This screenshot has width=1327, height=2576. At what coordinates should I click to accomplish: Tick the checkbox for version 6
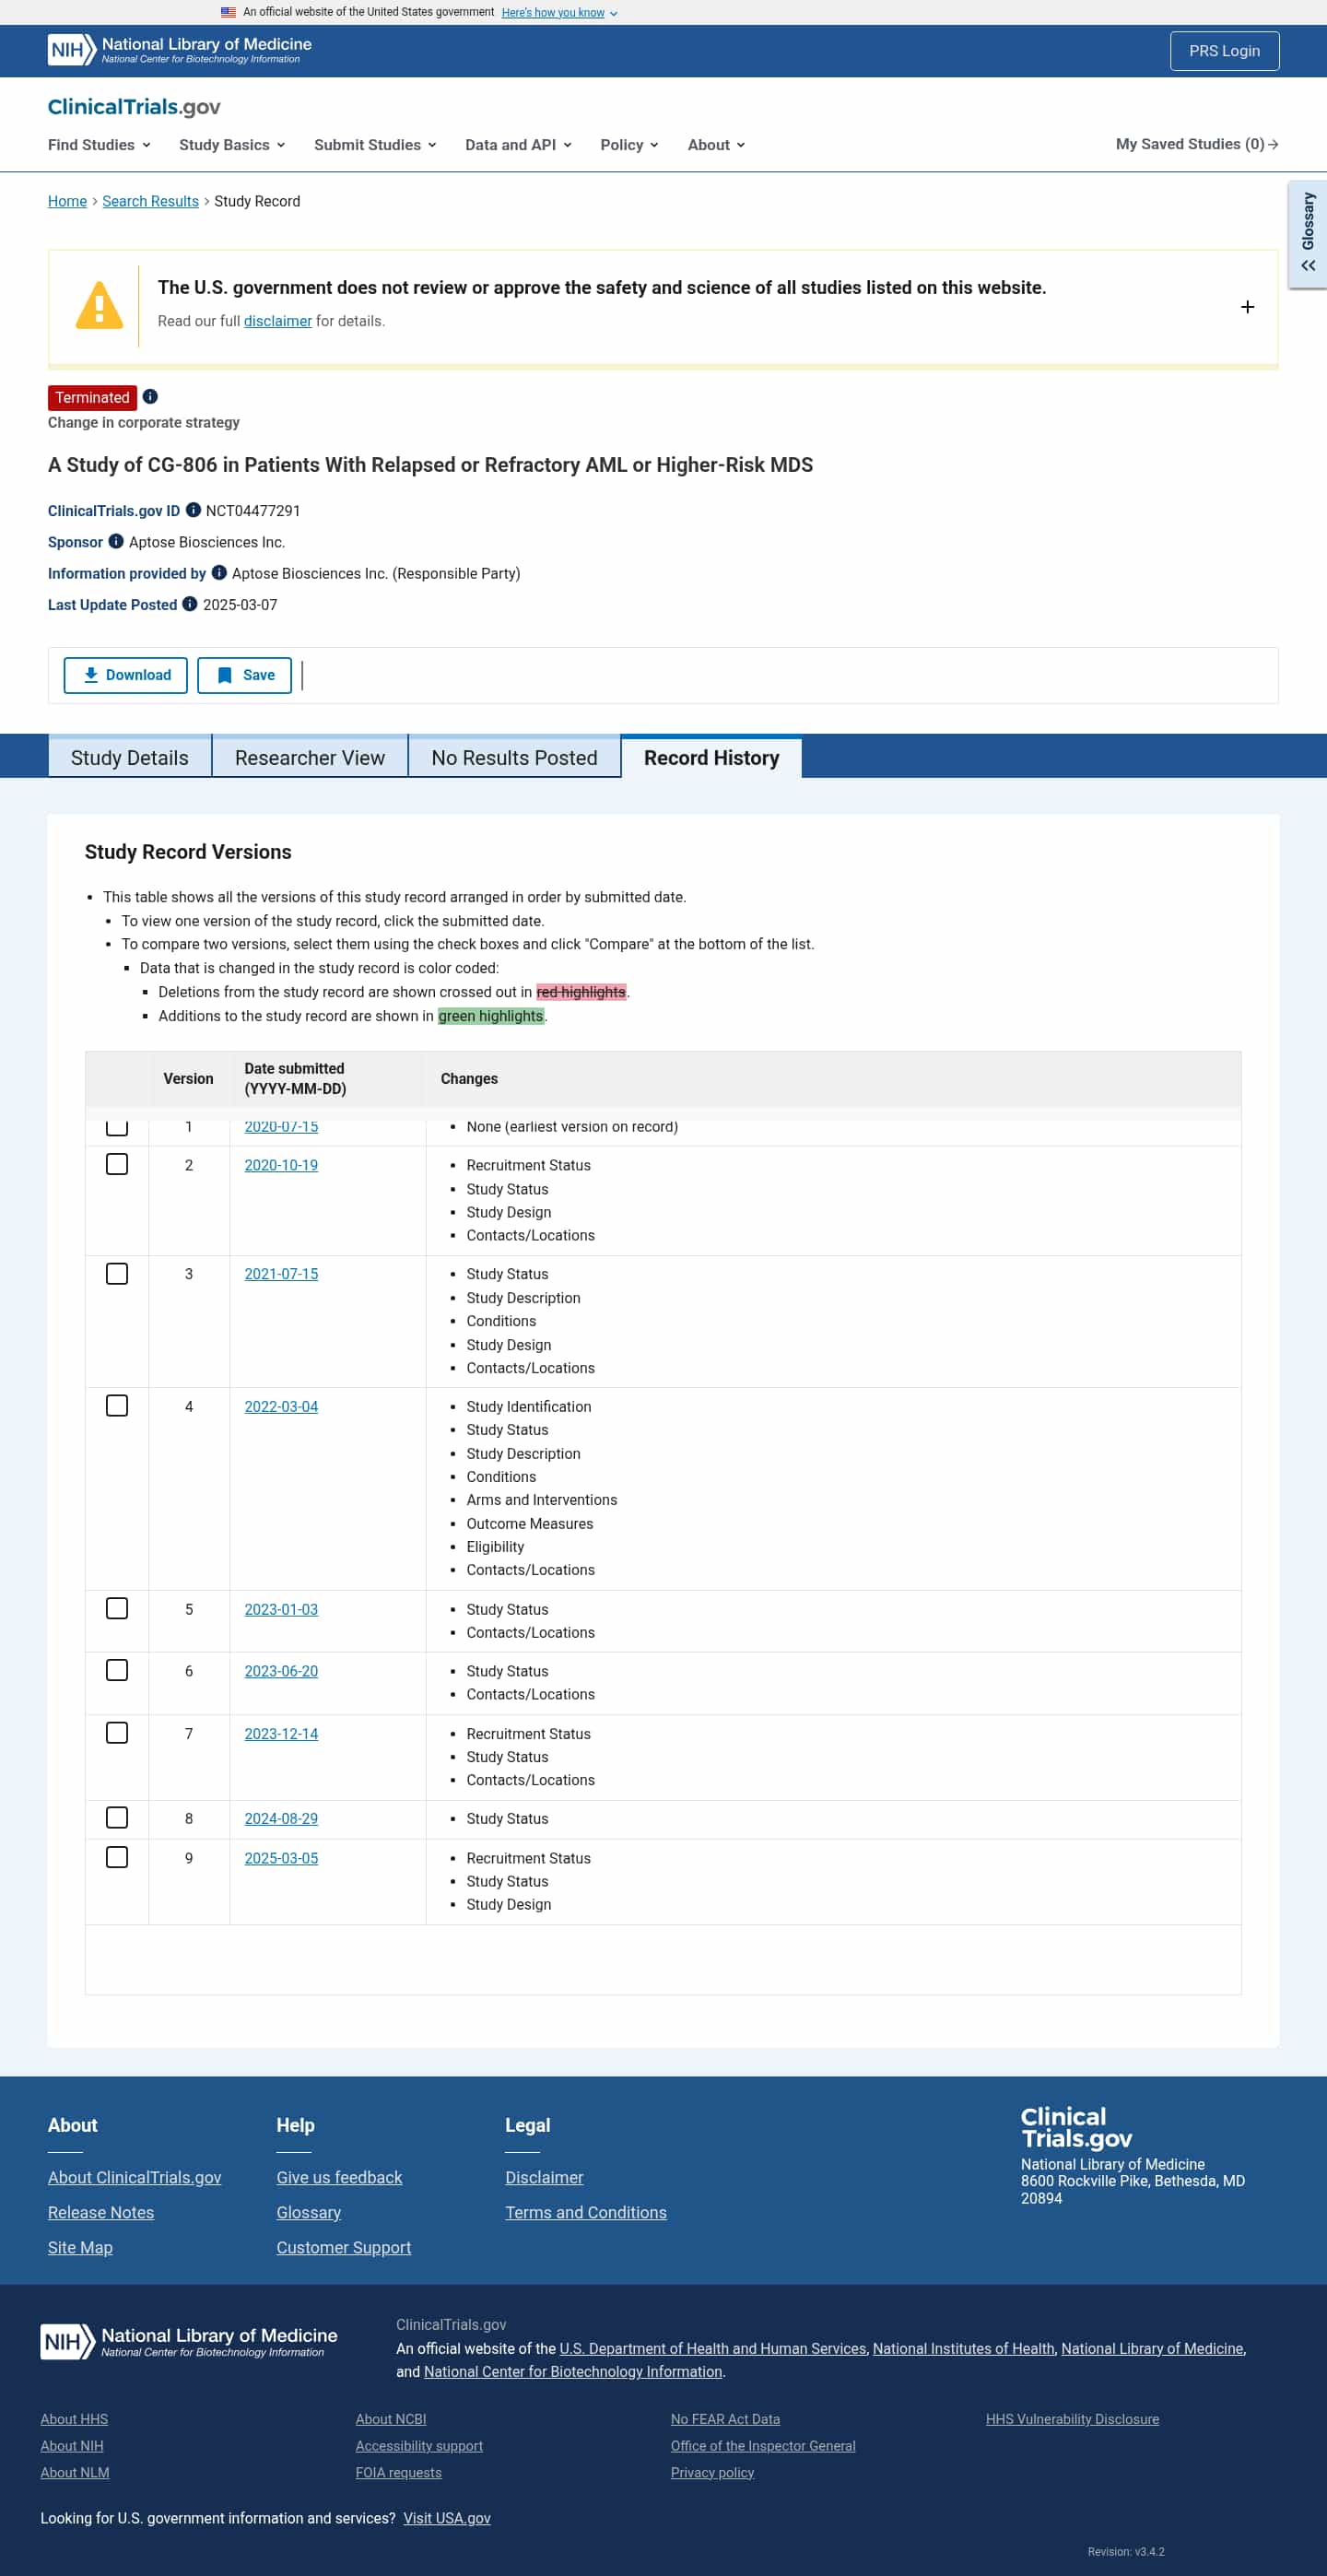click(117, 1670)
